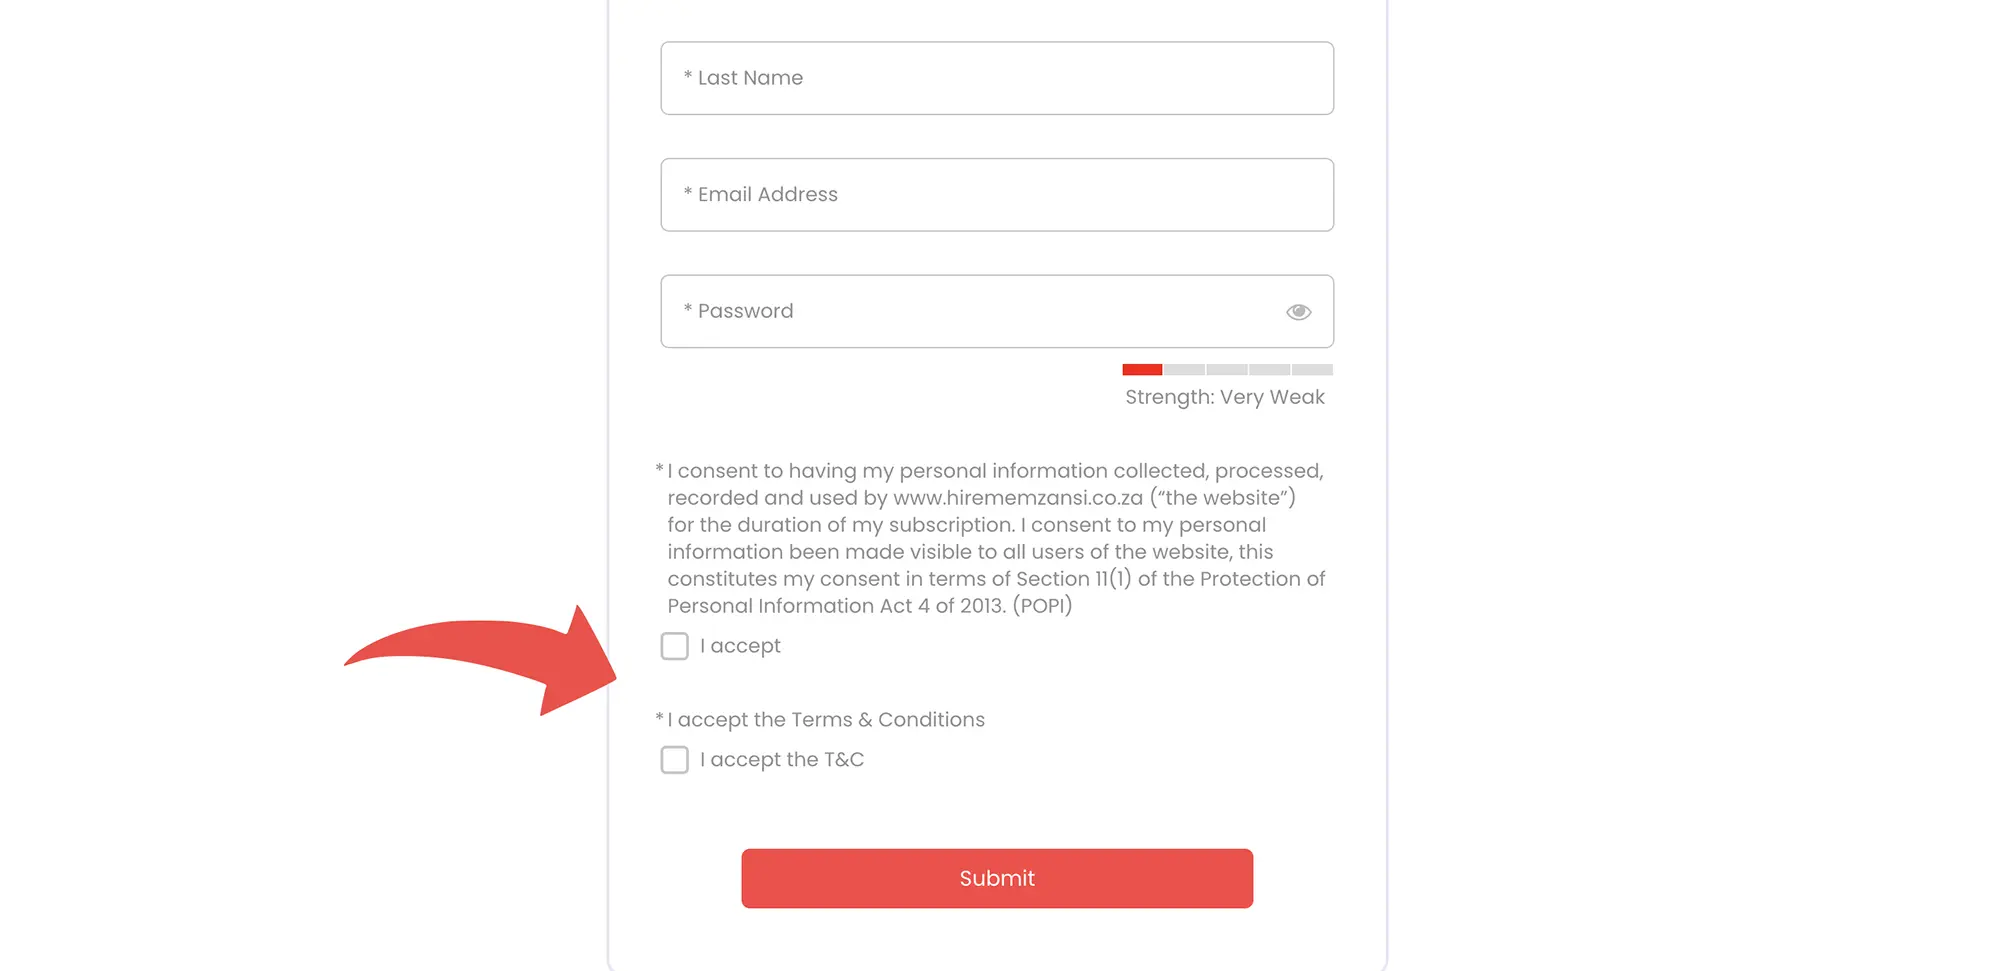Image resolution: width=2000 pixels, height=971 pixels.
Task: Click the last strength meter segment
Action: (x=1312, y=370)
